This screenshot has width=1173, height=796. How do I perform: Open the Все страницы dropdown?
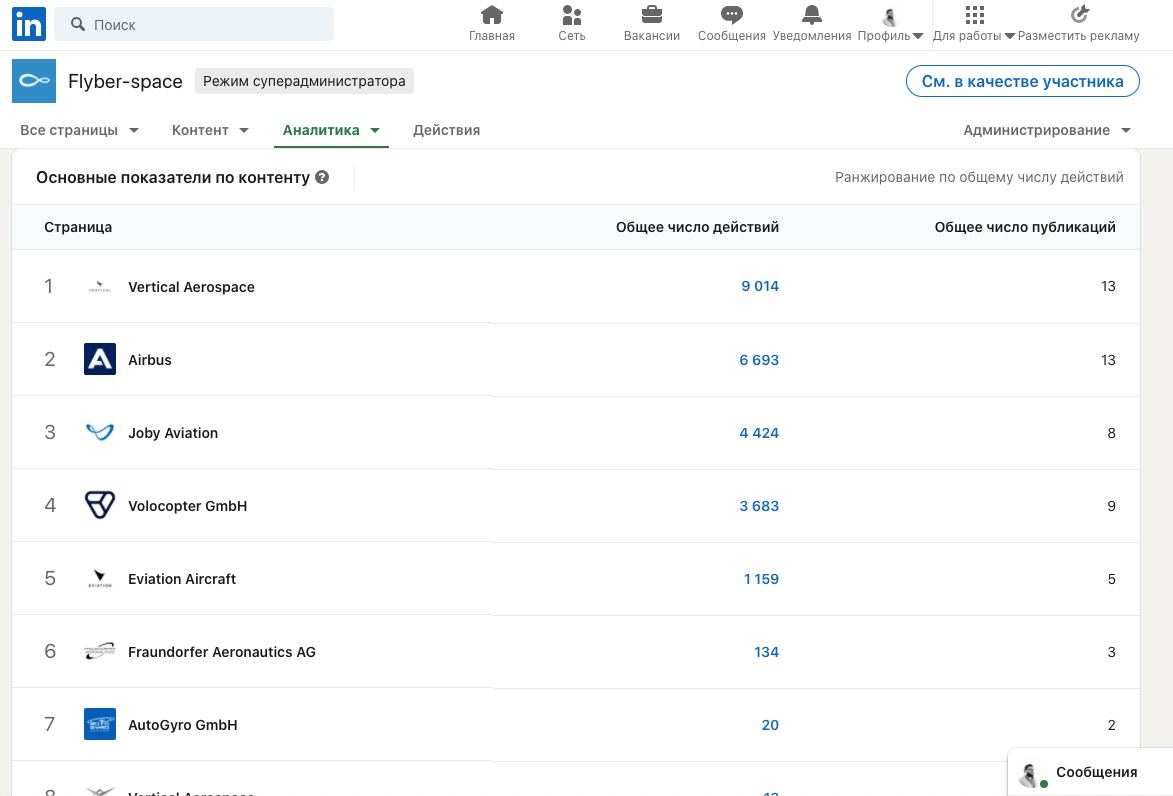click(79, 130)
